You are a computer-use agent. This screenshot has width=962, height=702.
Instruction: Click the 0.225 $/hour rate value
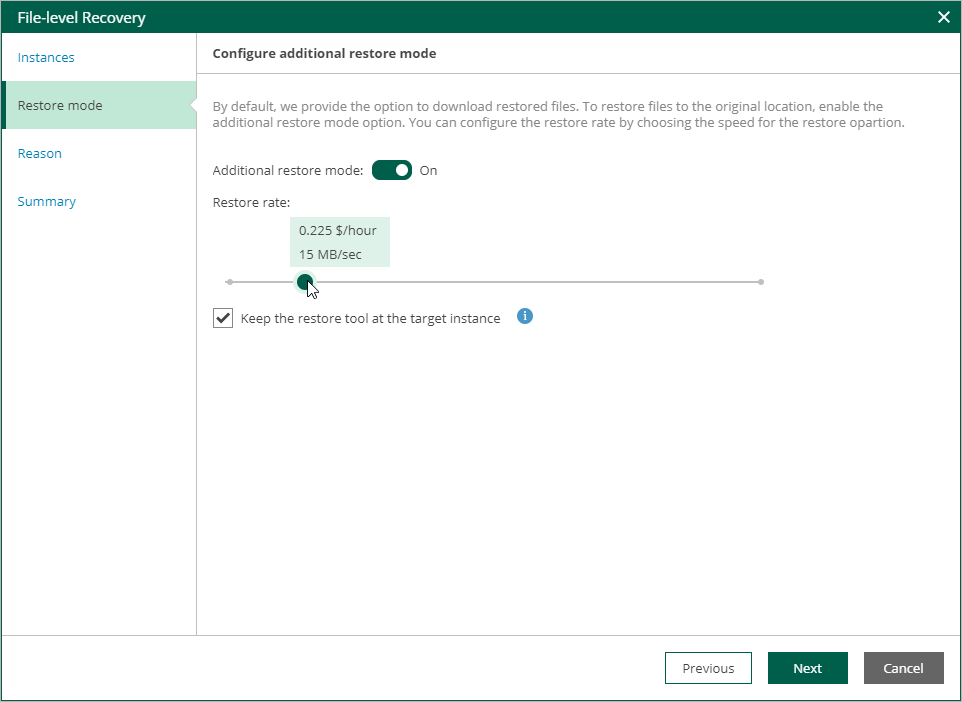(337, 230)
